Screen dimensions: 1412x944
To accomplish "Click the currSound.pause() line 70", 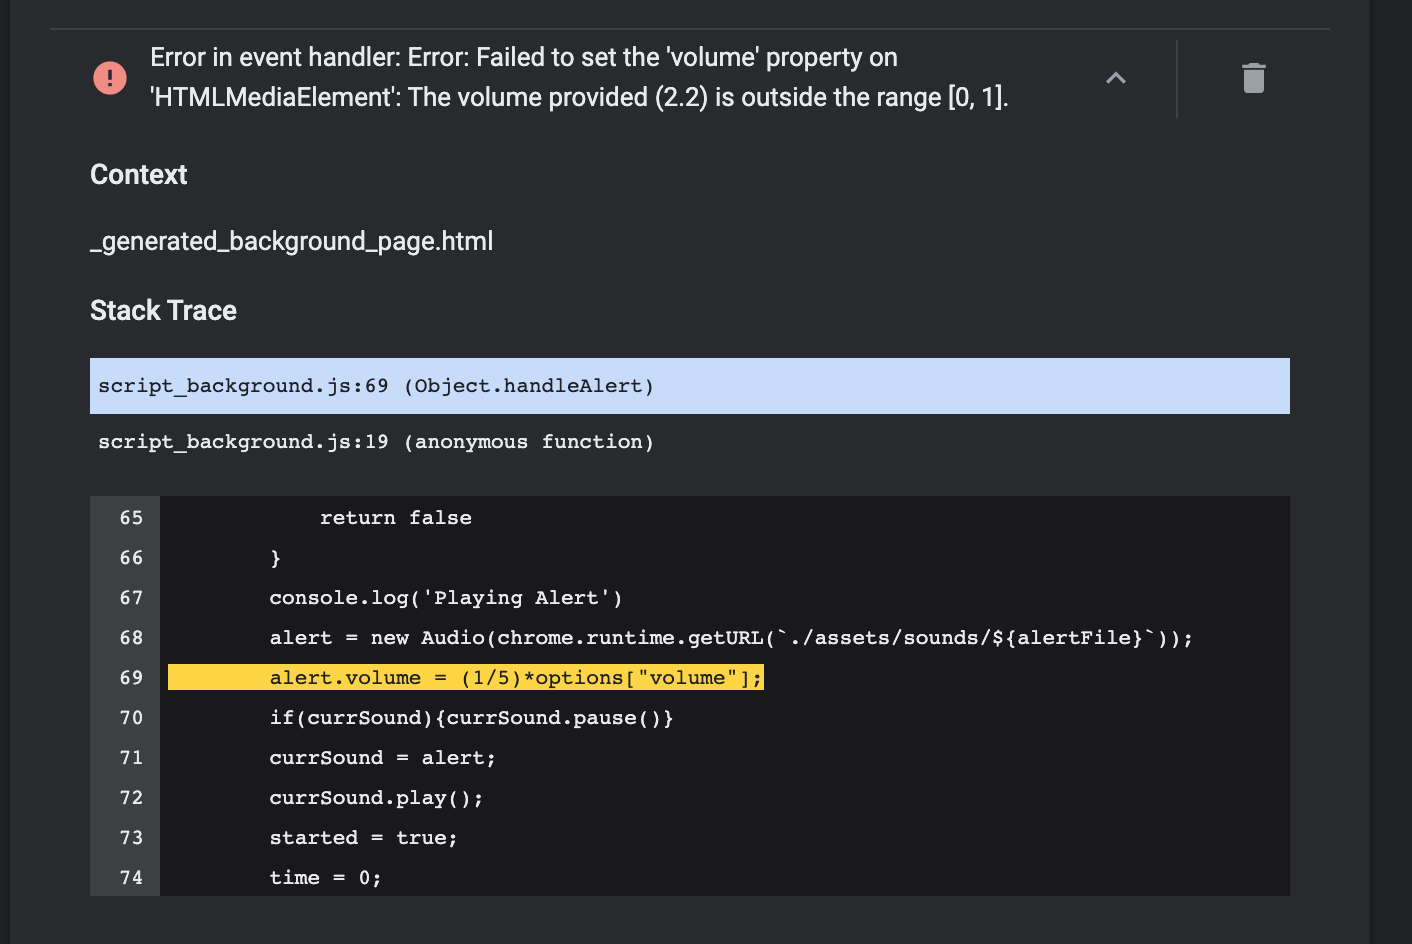I will pyautogui.click(x=471, y=718).
